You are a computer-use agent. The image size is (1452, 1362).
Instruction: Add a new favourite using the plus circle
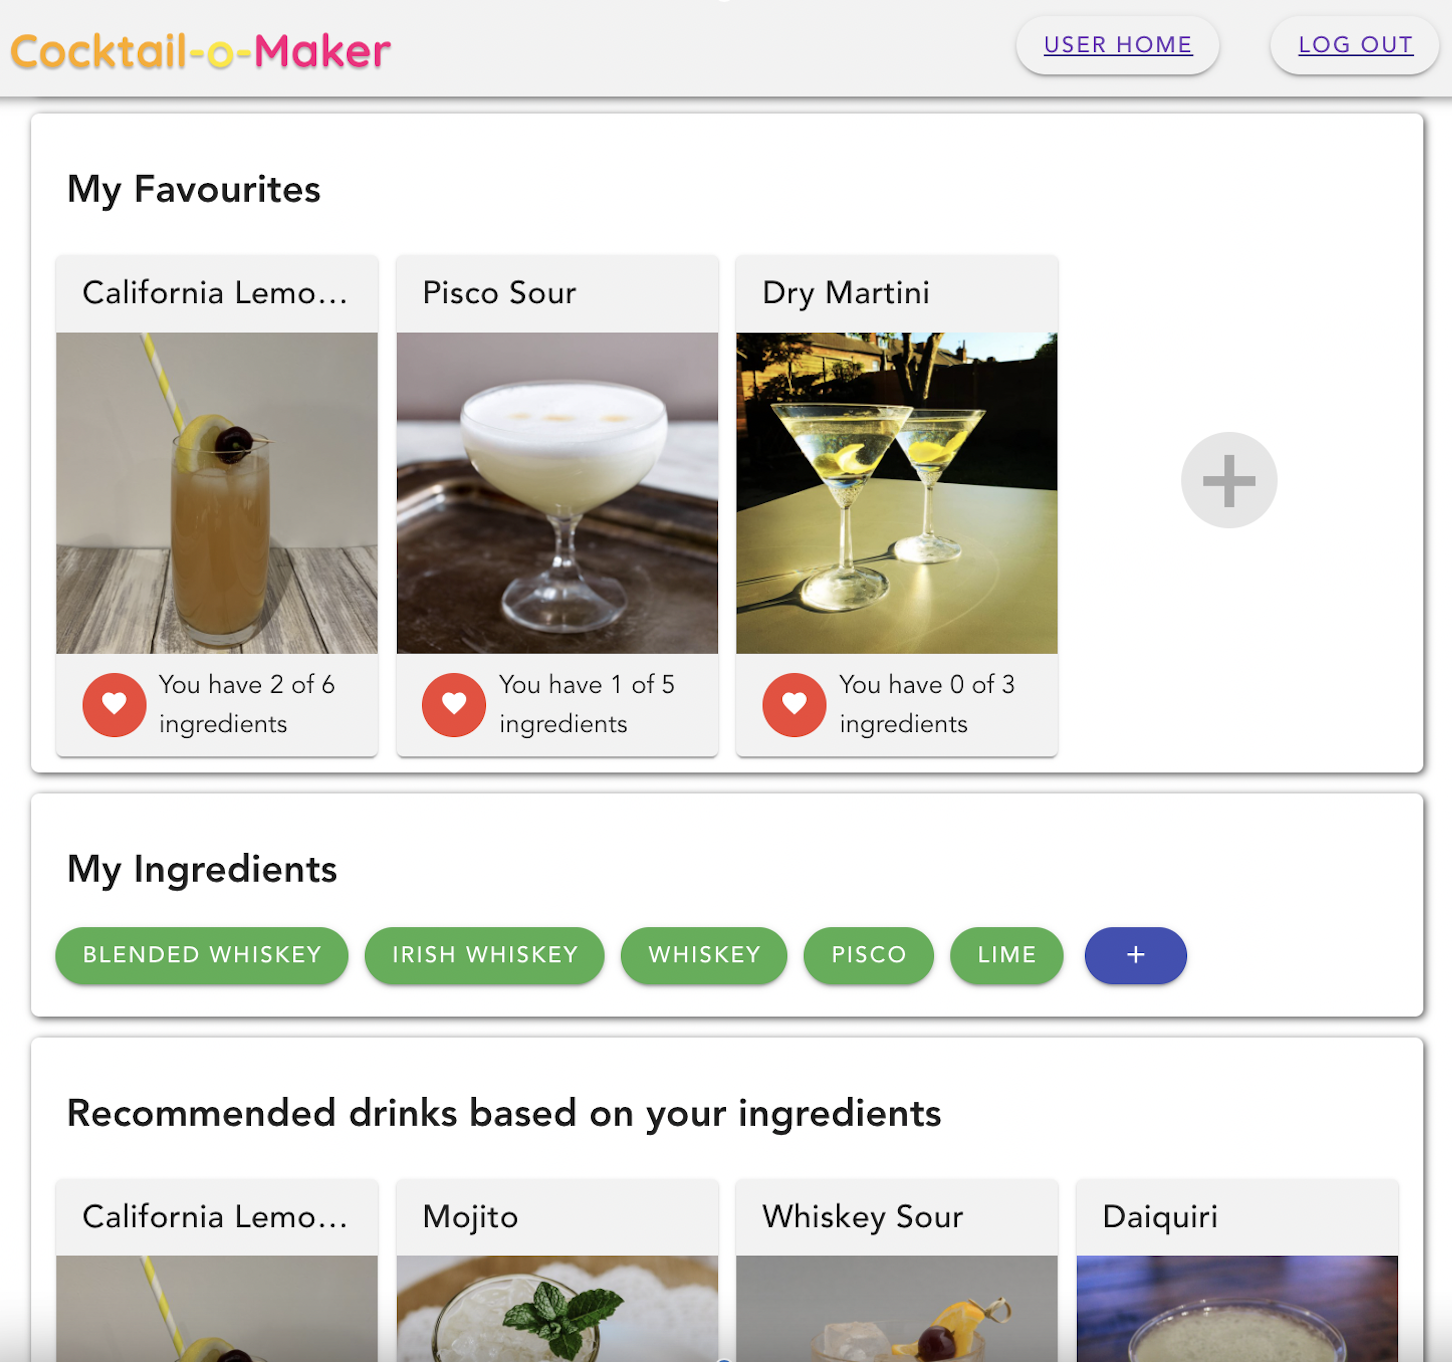click(1228, 480)
